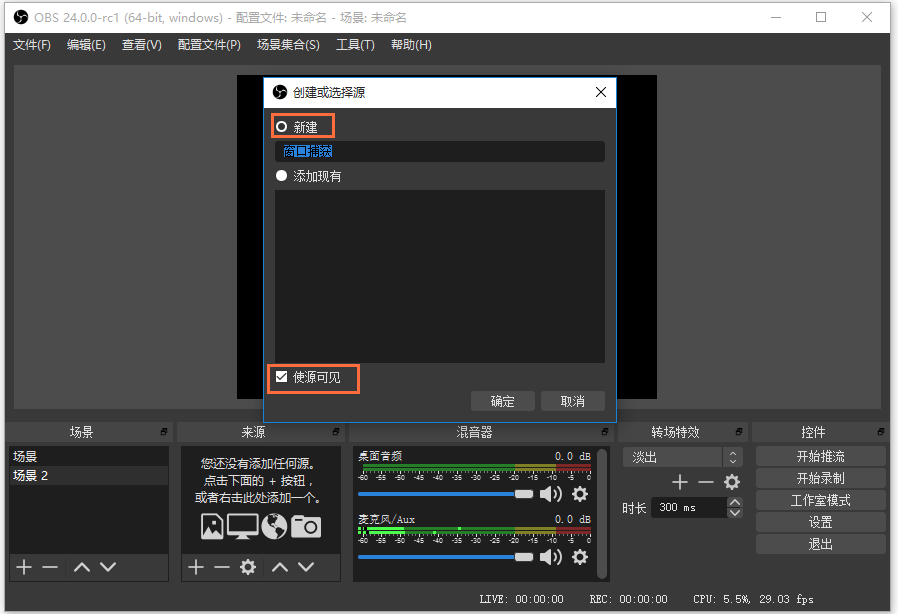The image size is (898, 614).
Task: Mute 麦克风/Aux with its speaker icon
Action: pyautogui.click(x=551, y=557)
